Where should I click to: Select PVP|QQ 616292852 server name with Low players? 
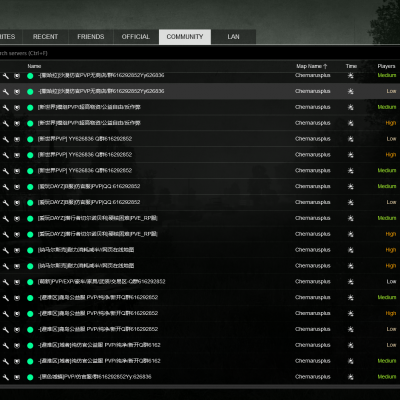89,202
